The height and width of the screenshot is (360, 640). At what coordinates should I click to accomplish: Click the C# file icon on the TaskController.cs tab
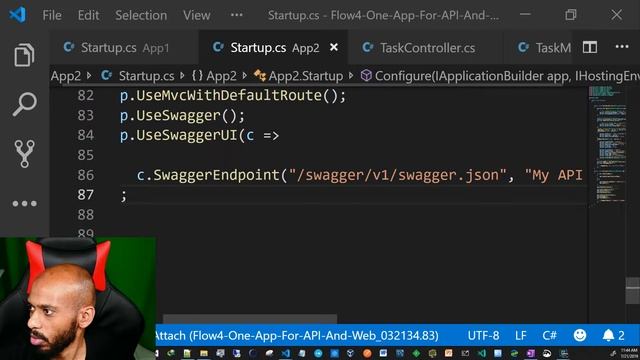[367, 47]
